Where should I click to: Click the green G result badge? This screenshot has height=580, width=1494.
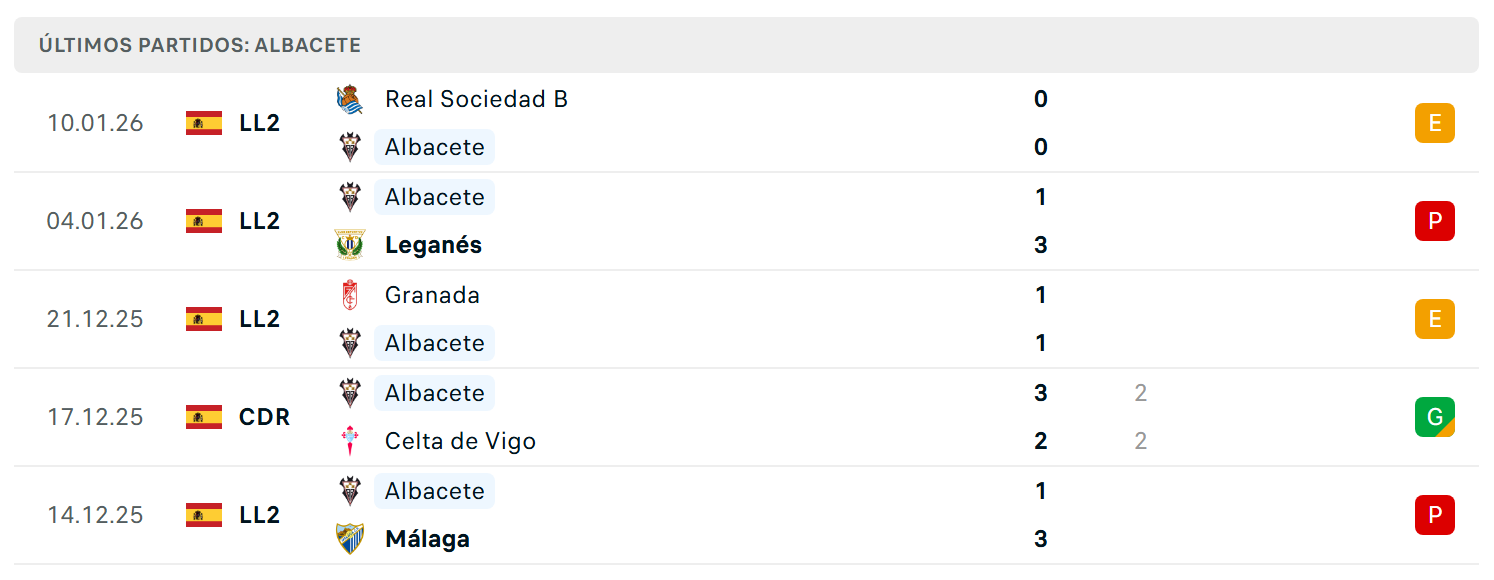click(x=1435, y=417)
